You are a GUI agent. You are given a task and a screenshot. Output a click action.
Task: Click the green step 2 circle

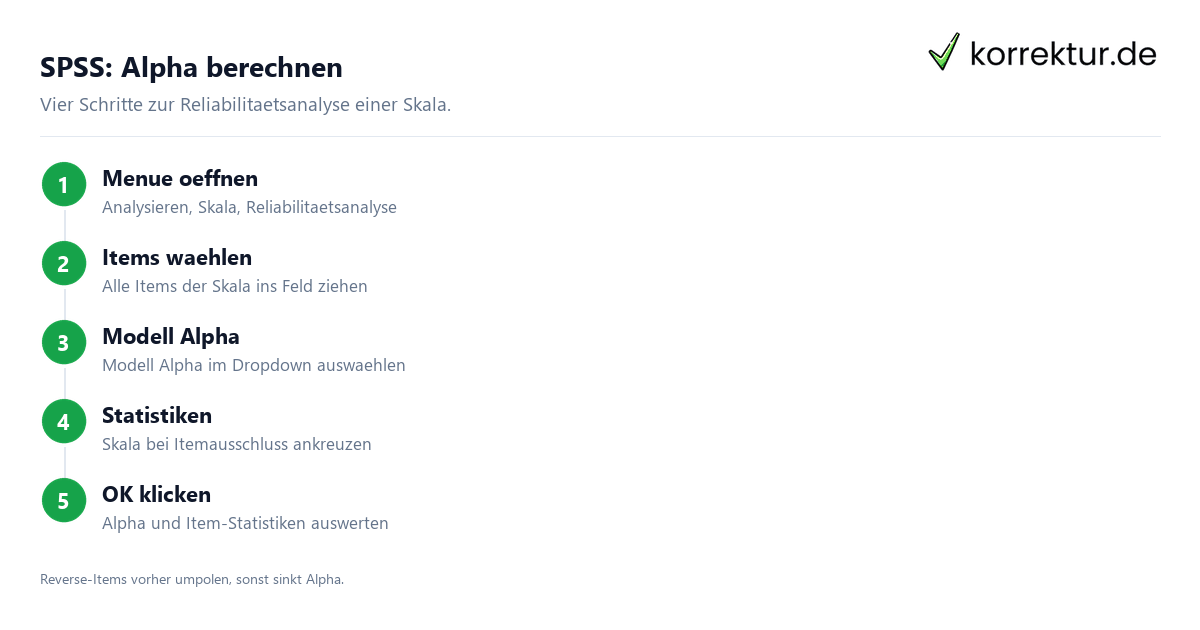(64, 264)
